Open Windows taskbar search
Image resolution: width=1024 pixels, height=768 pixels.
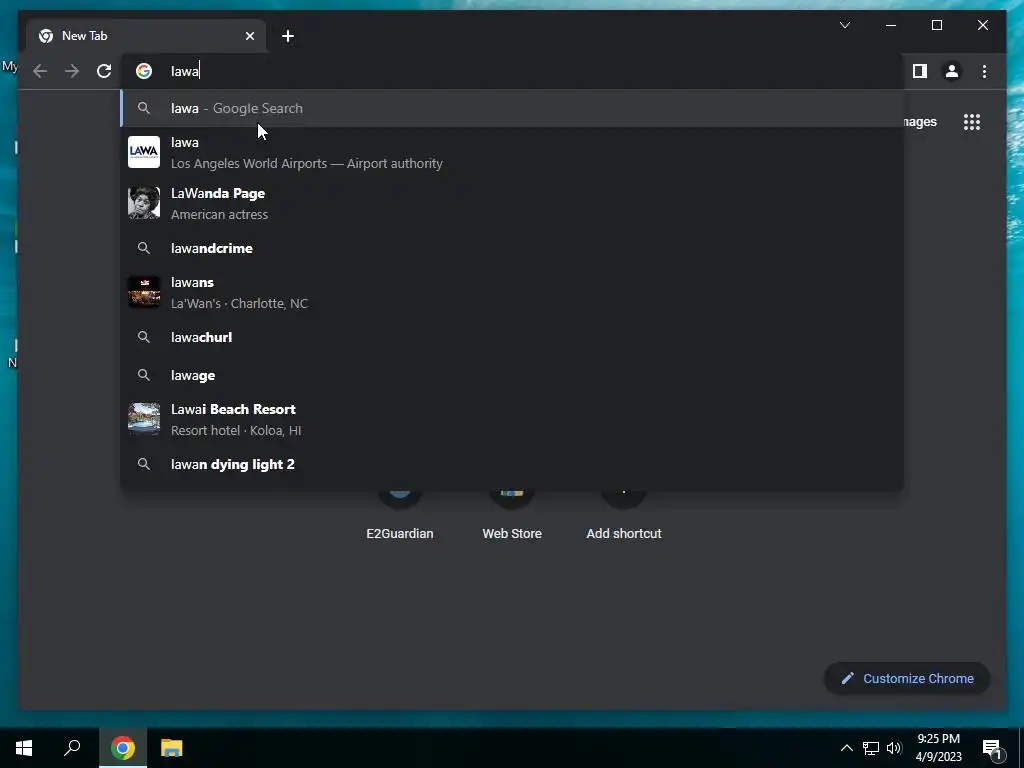click(x=72, y=748)
